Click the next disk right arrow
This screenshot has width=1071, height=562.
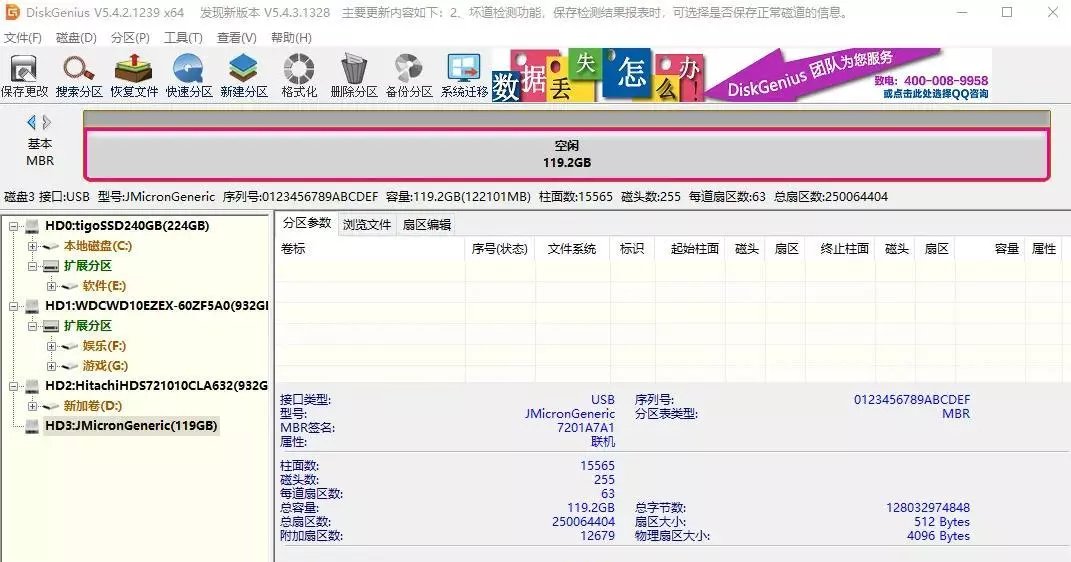46,122
